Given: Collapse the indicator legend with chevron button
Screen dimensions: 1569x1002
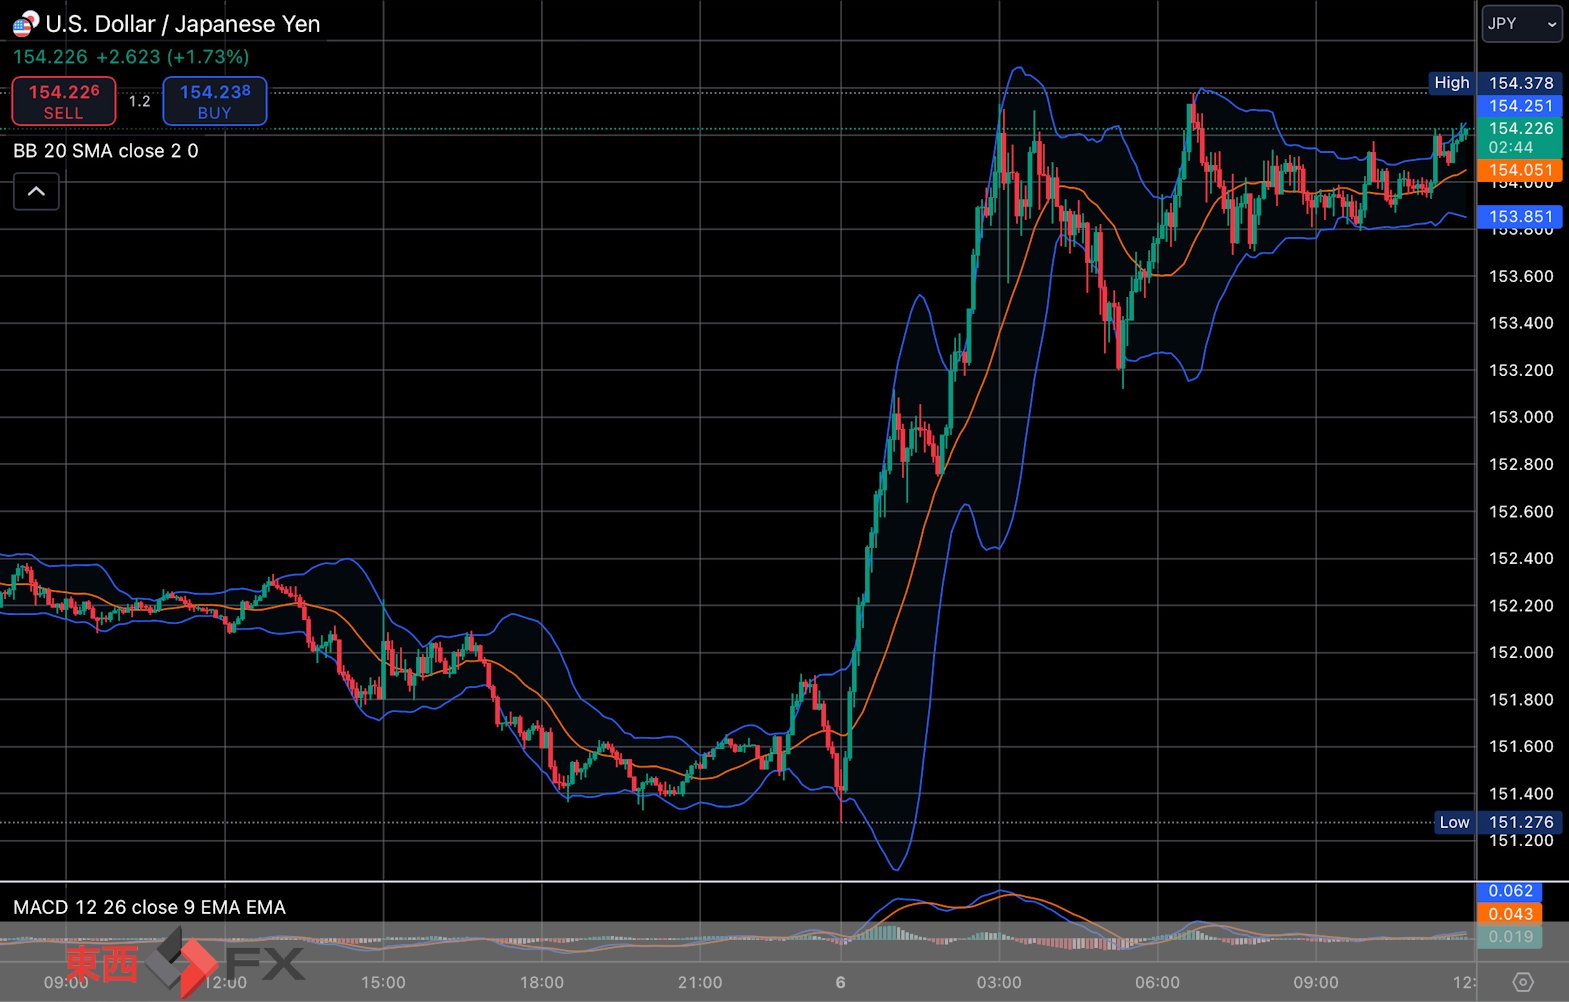Looking at the screenshot, I should pyautogui.click(x=36, y=191).
